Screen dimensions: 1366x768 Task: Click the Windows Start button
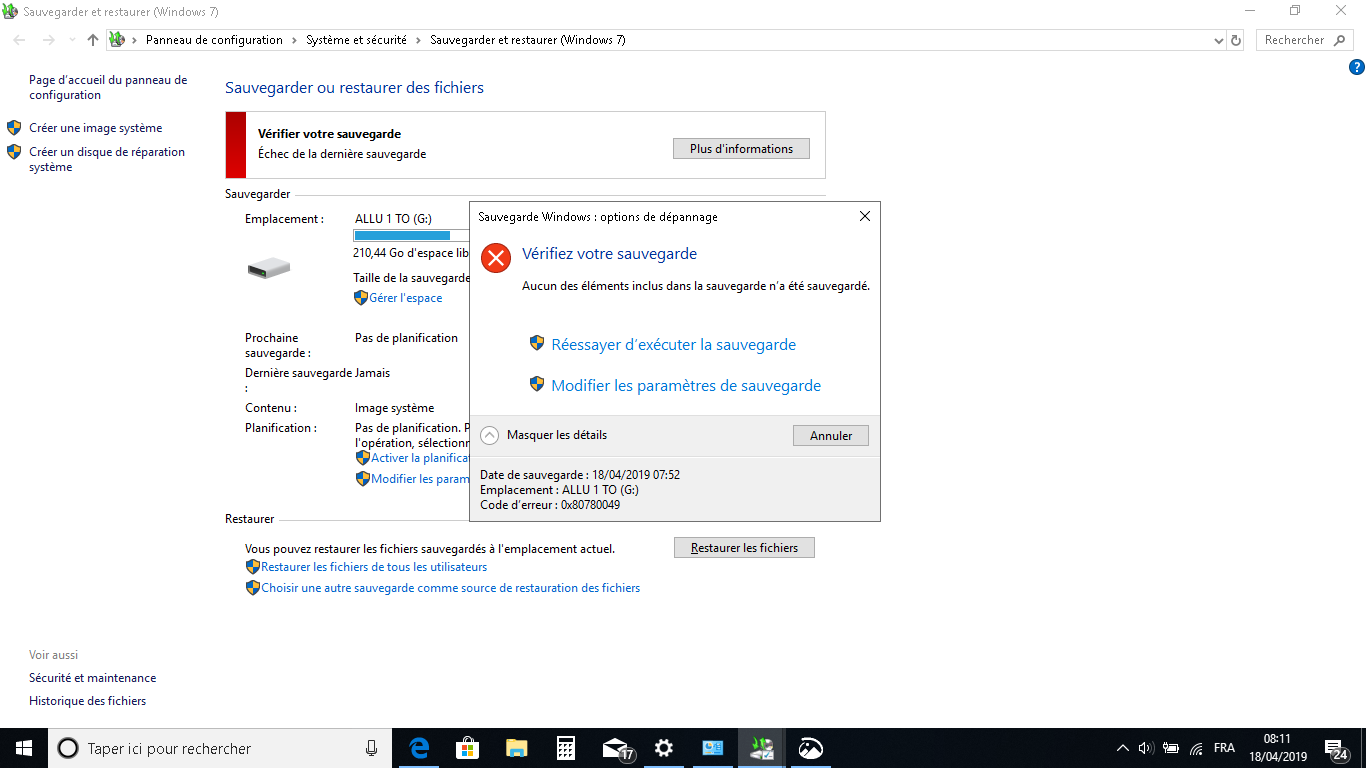[24, 748]
